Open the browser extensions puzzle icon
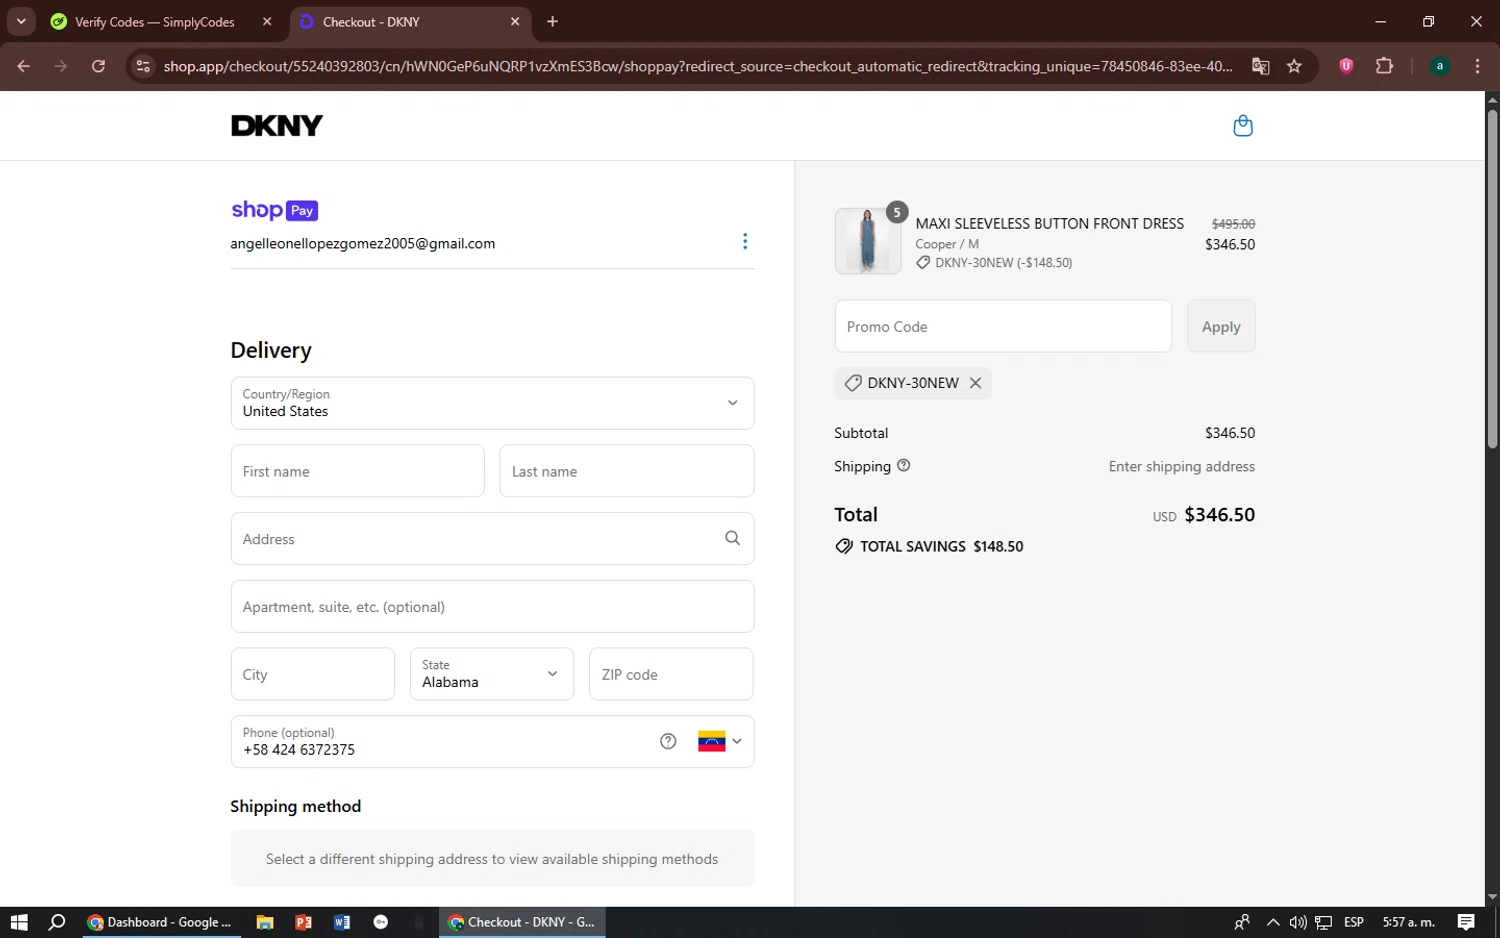Screen dimensions: 1500x938 [1384, 66]
